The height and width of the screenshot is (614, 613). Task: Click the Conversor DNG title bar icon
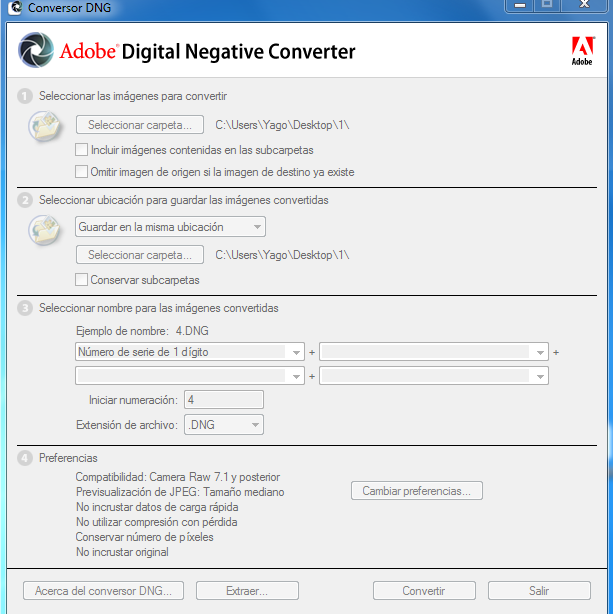pyautogui.click(x=14, y=7)
